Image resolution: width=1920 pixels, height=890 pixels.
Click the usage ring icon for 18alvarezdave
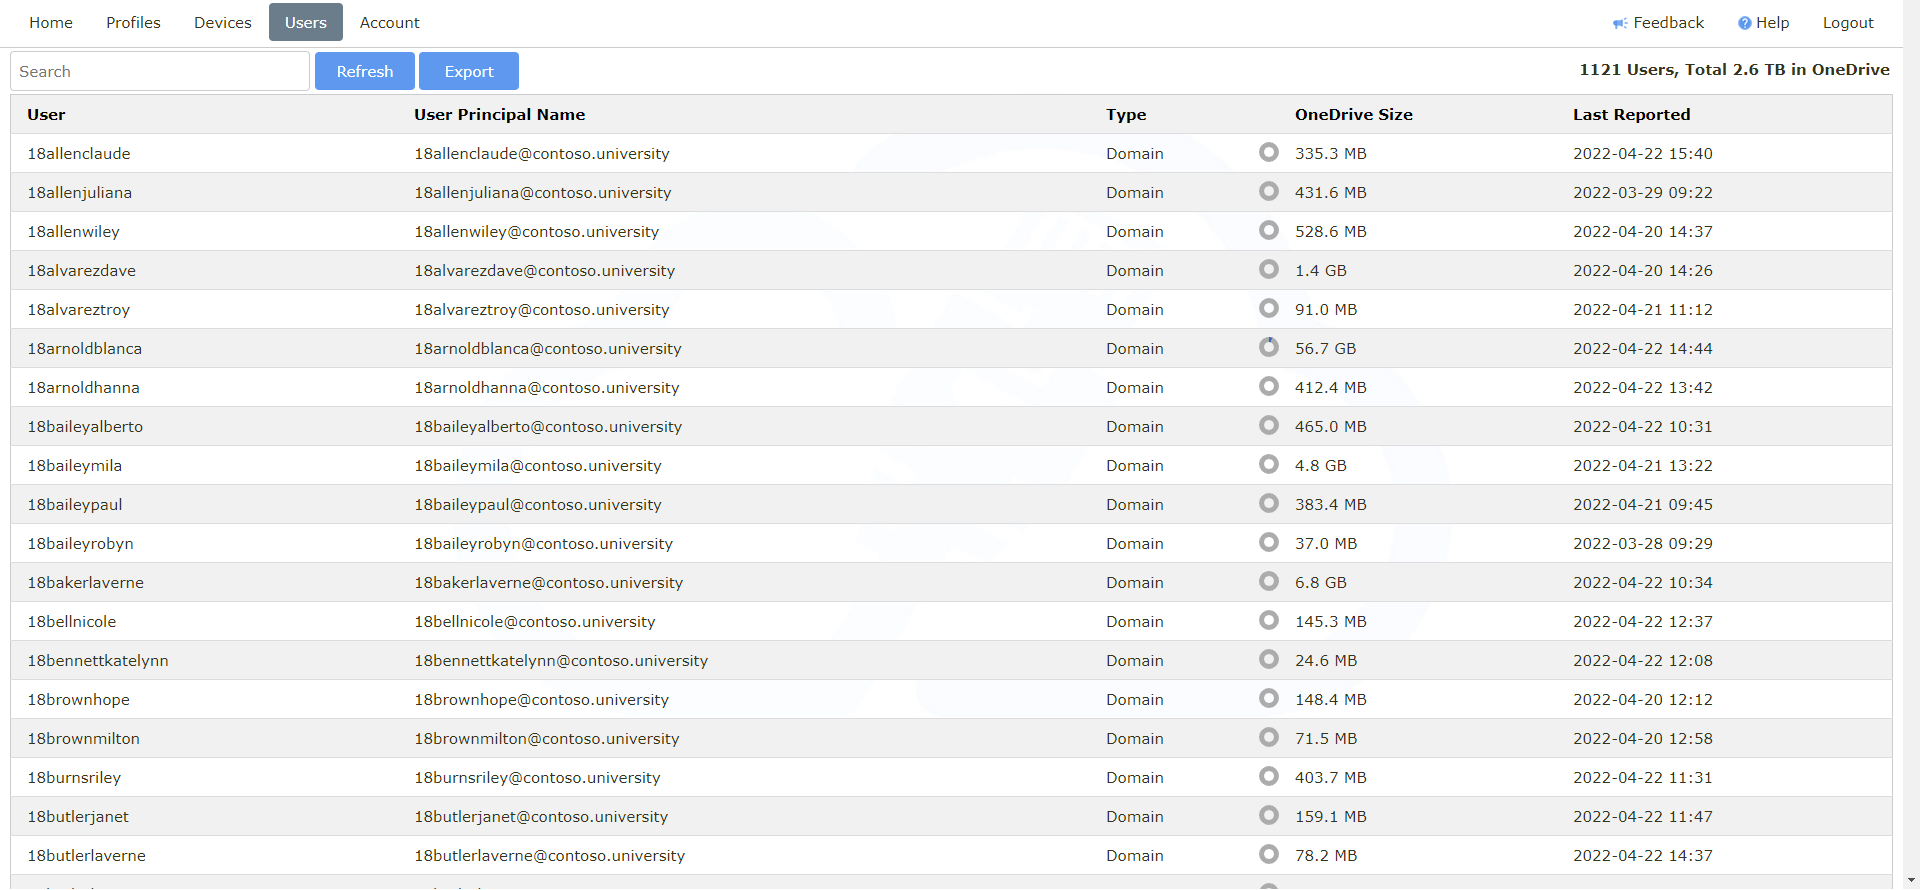pos(1268,269)
